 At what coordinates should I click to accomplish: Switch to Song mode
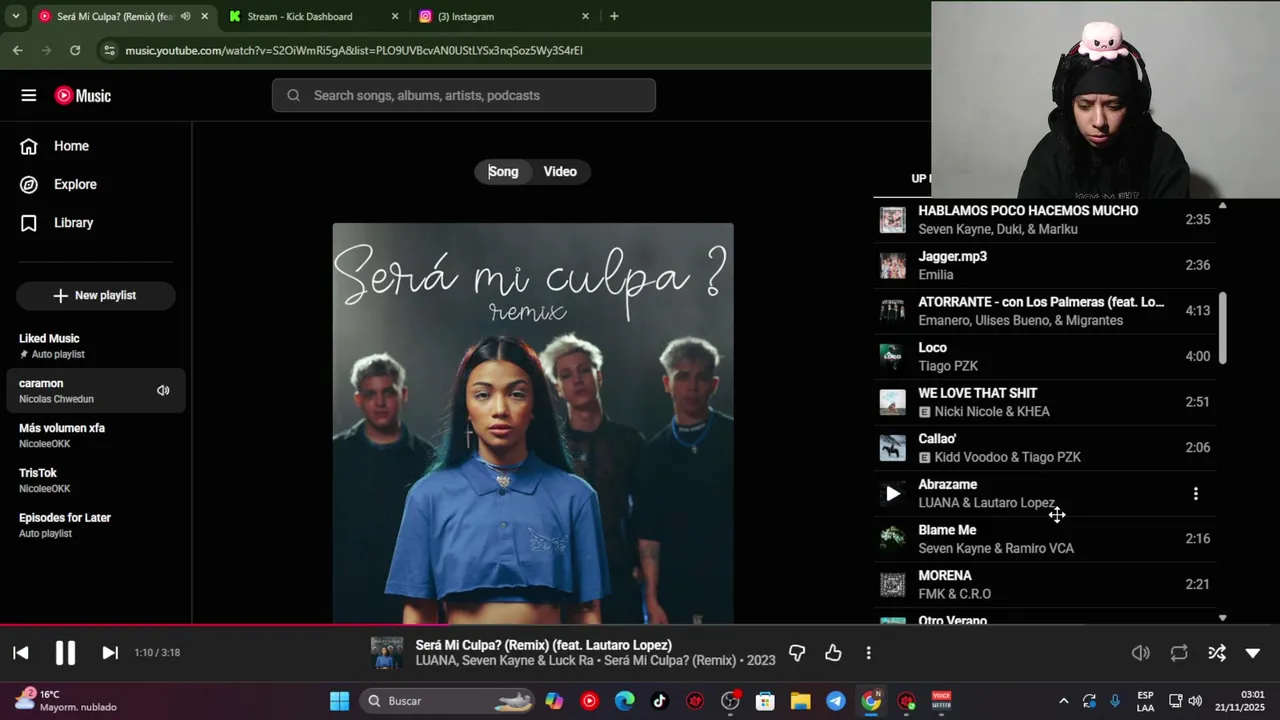pos(503,172)
